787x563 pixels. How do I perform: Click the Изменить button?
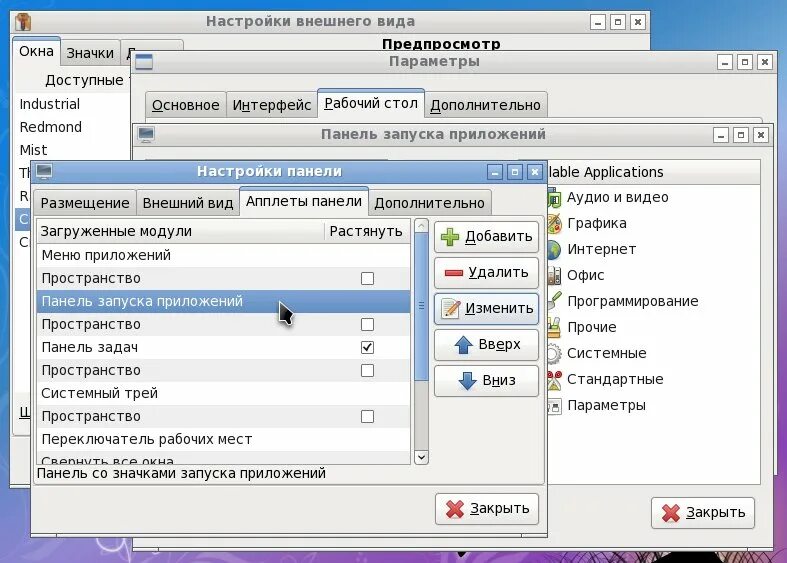[486, 308]
